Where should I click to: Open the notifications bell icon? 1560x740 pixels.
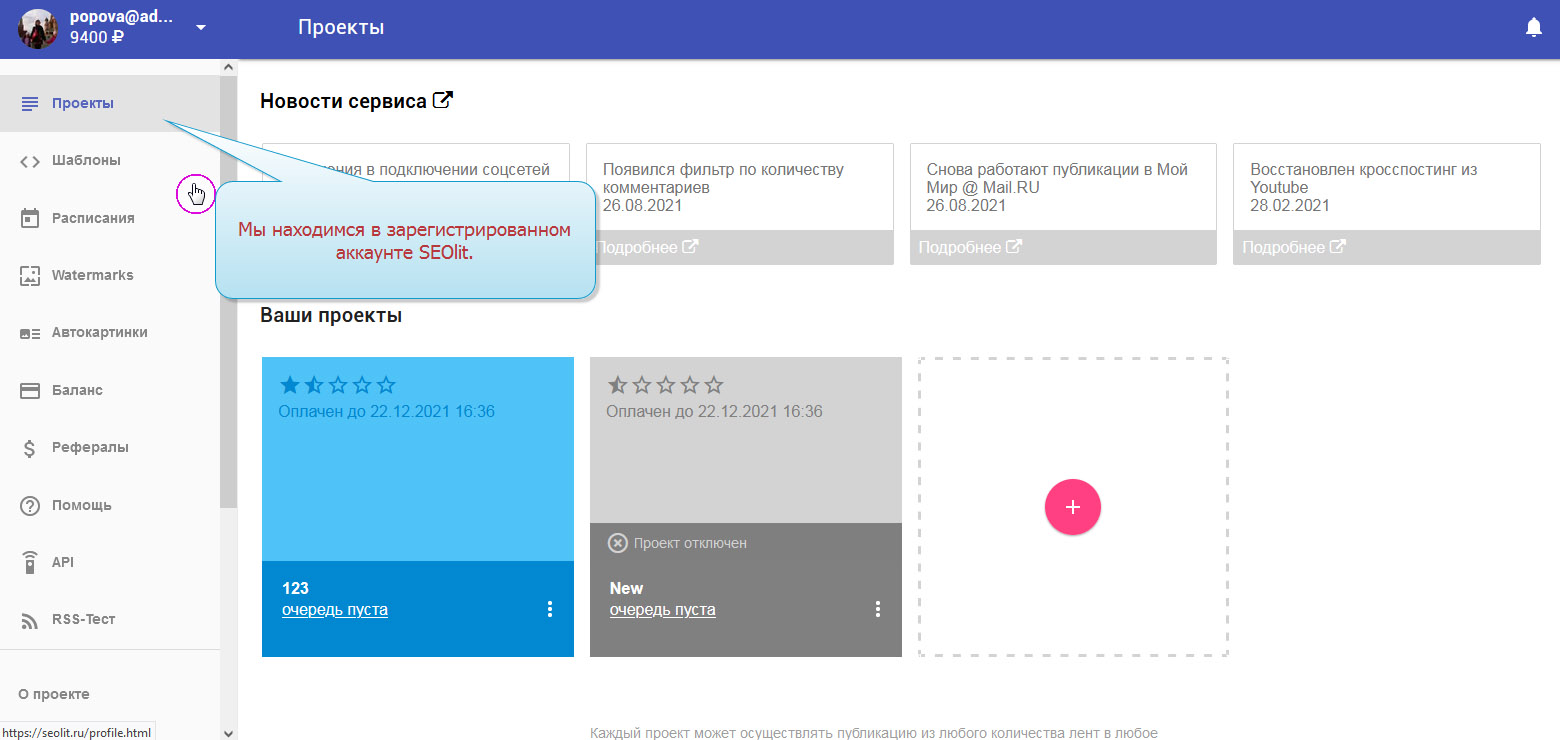[x=1533, y=28]
